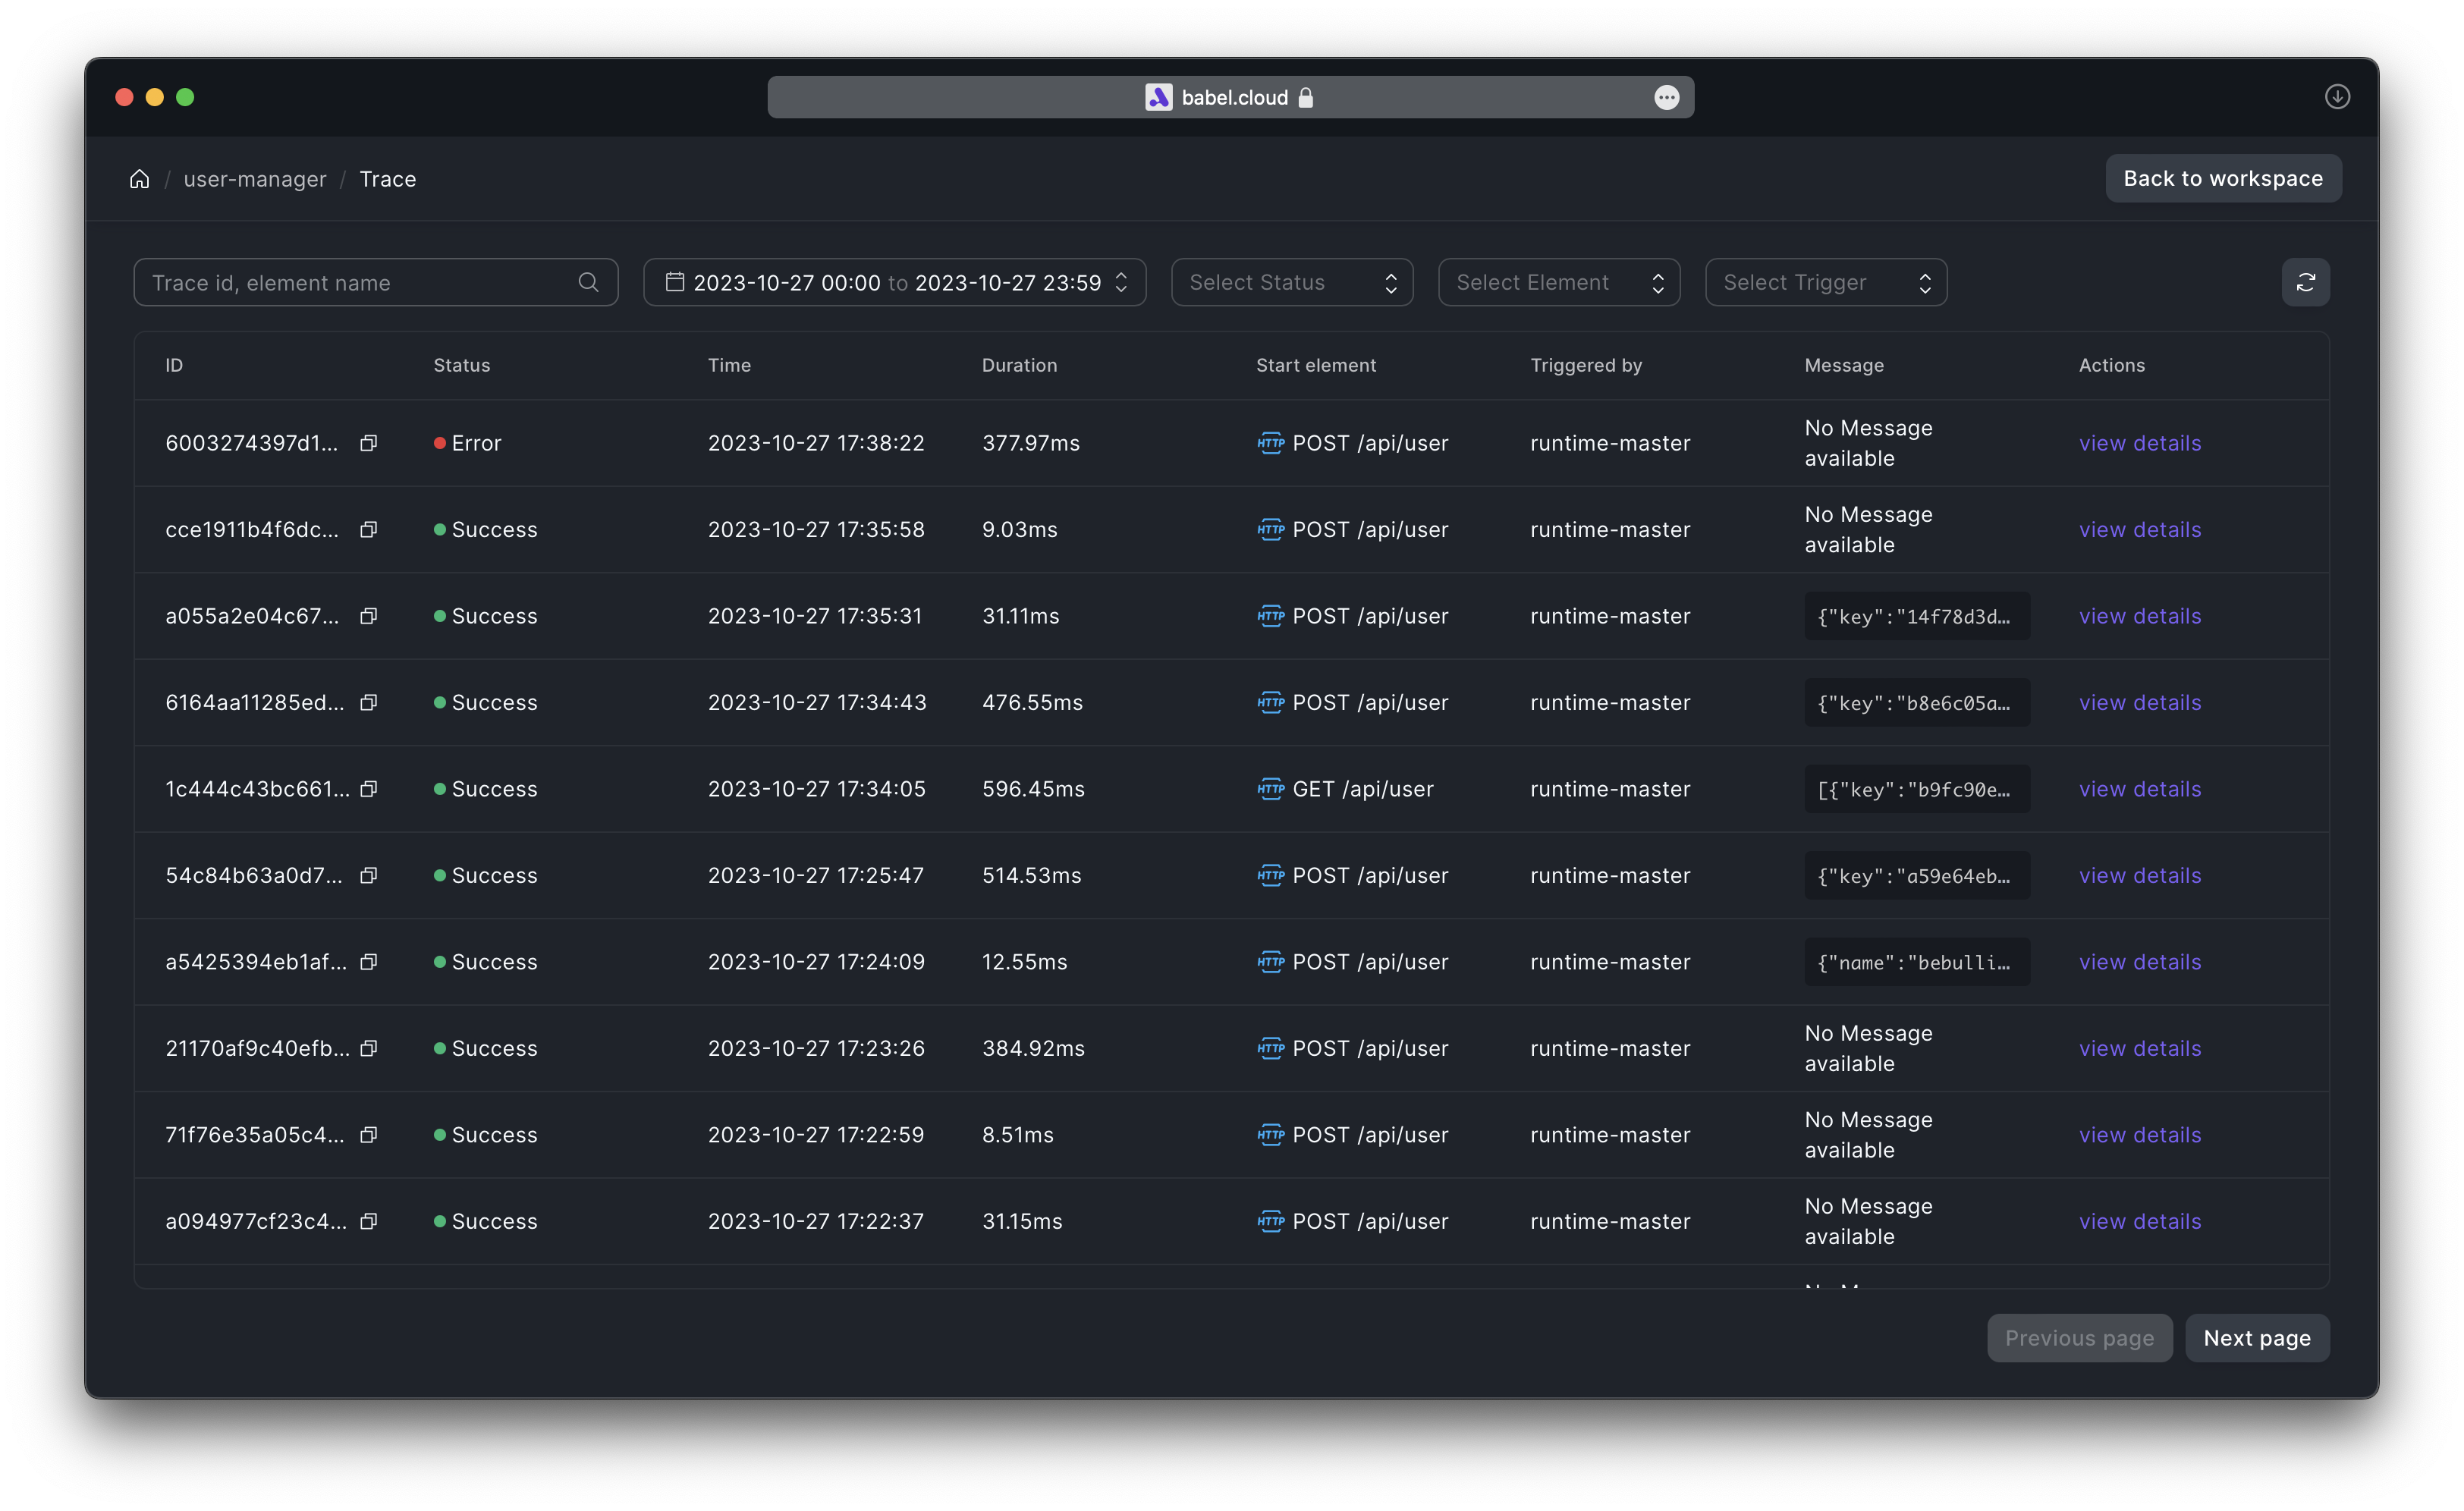Click the calendar icon in date range
This screenshot has height=1511, width=2464.
point(675,283)
